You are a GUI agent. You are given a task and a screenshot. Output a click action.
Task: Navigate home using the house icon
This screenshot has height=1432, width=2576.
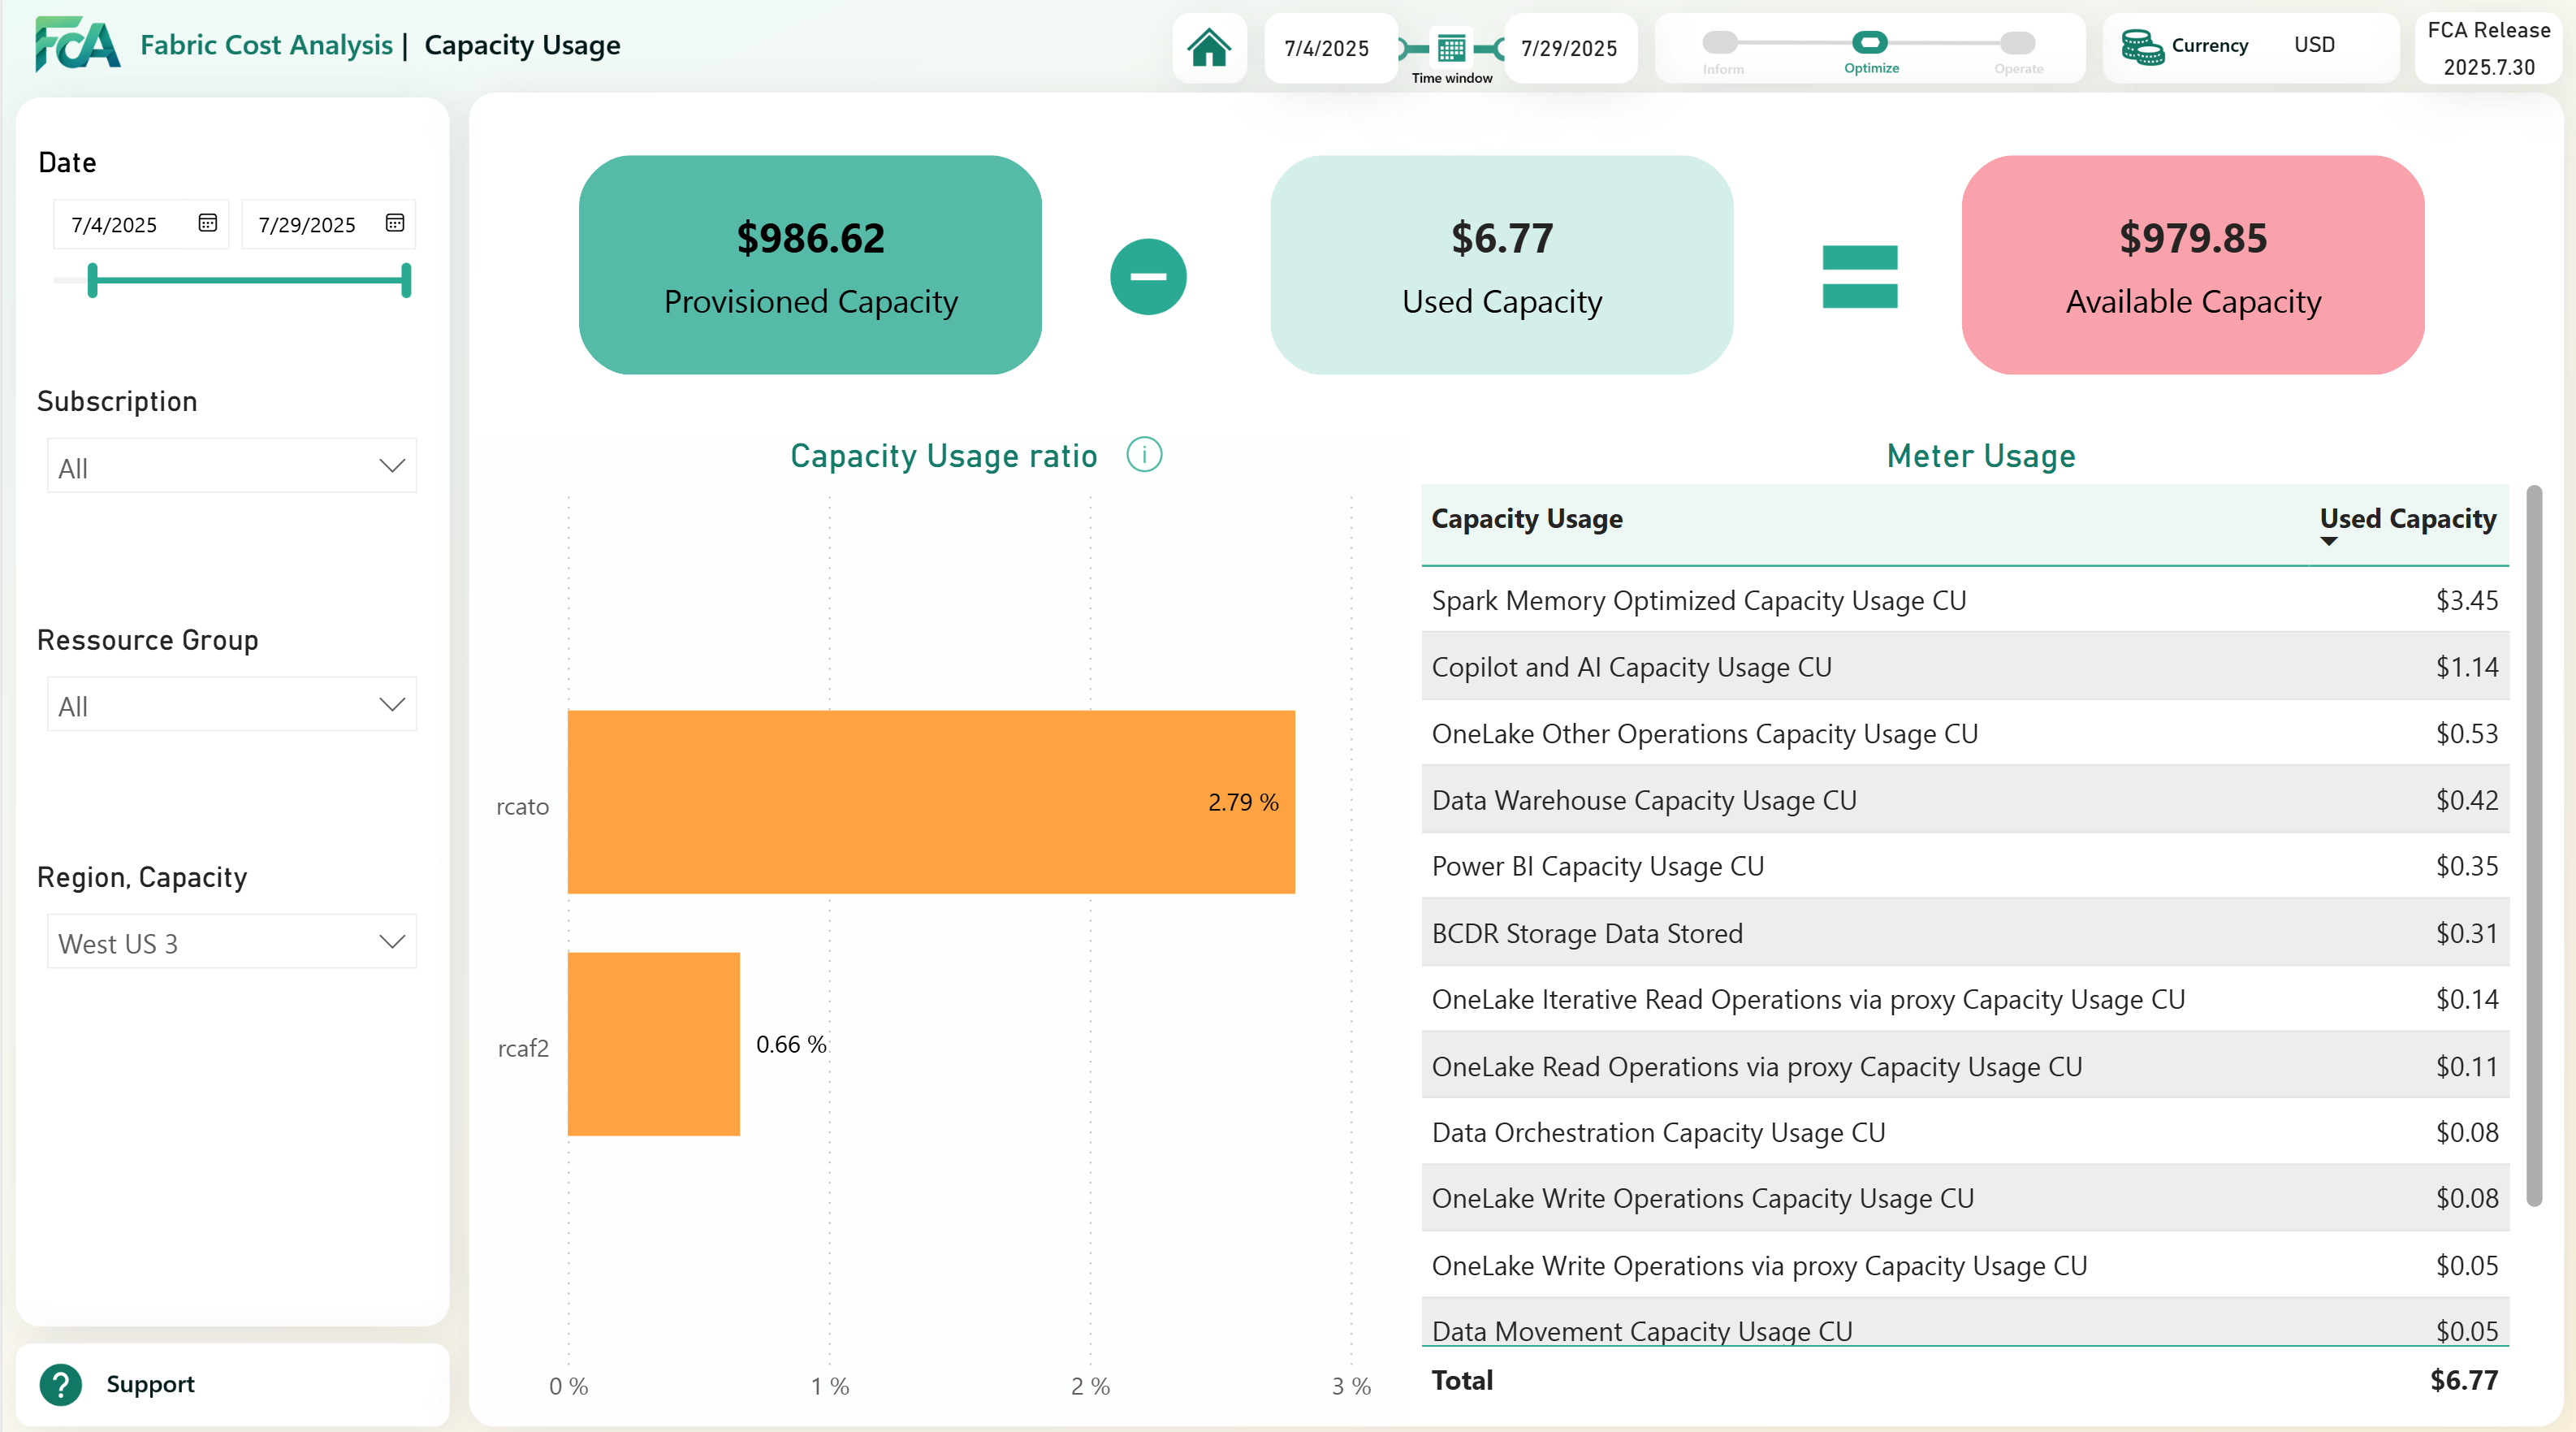1209,47
